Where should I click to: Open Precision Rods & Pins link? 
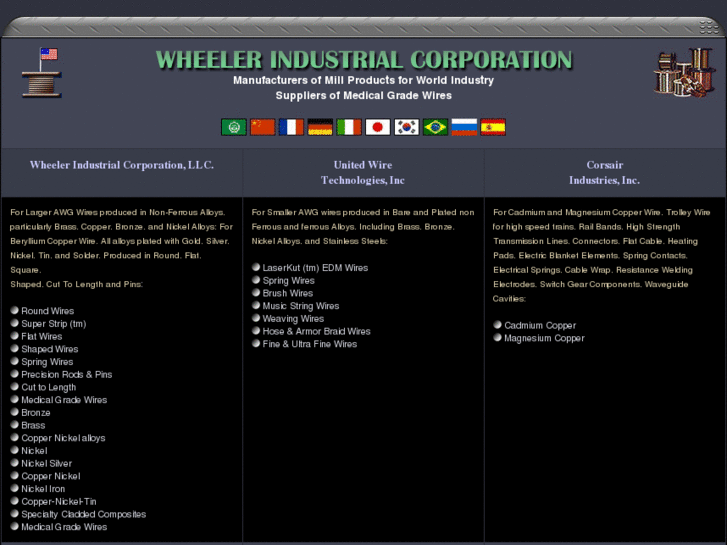67,375
